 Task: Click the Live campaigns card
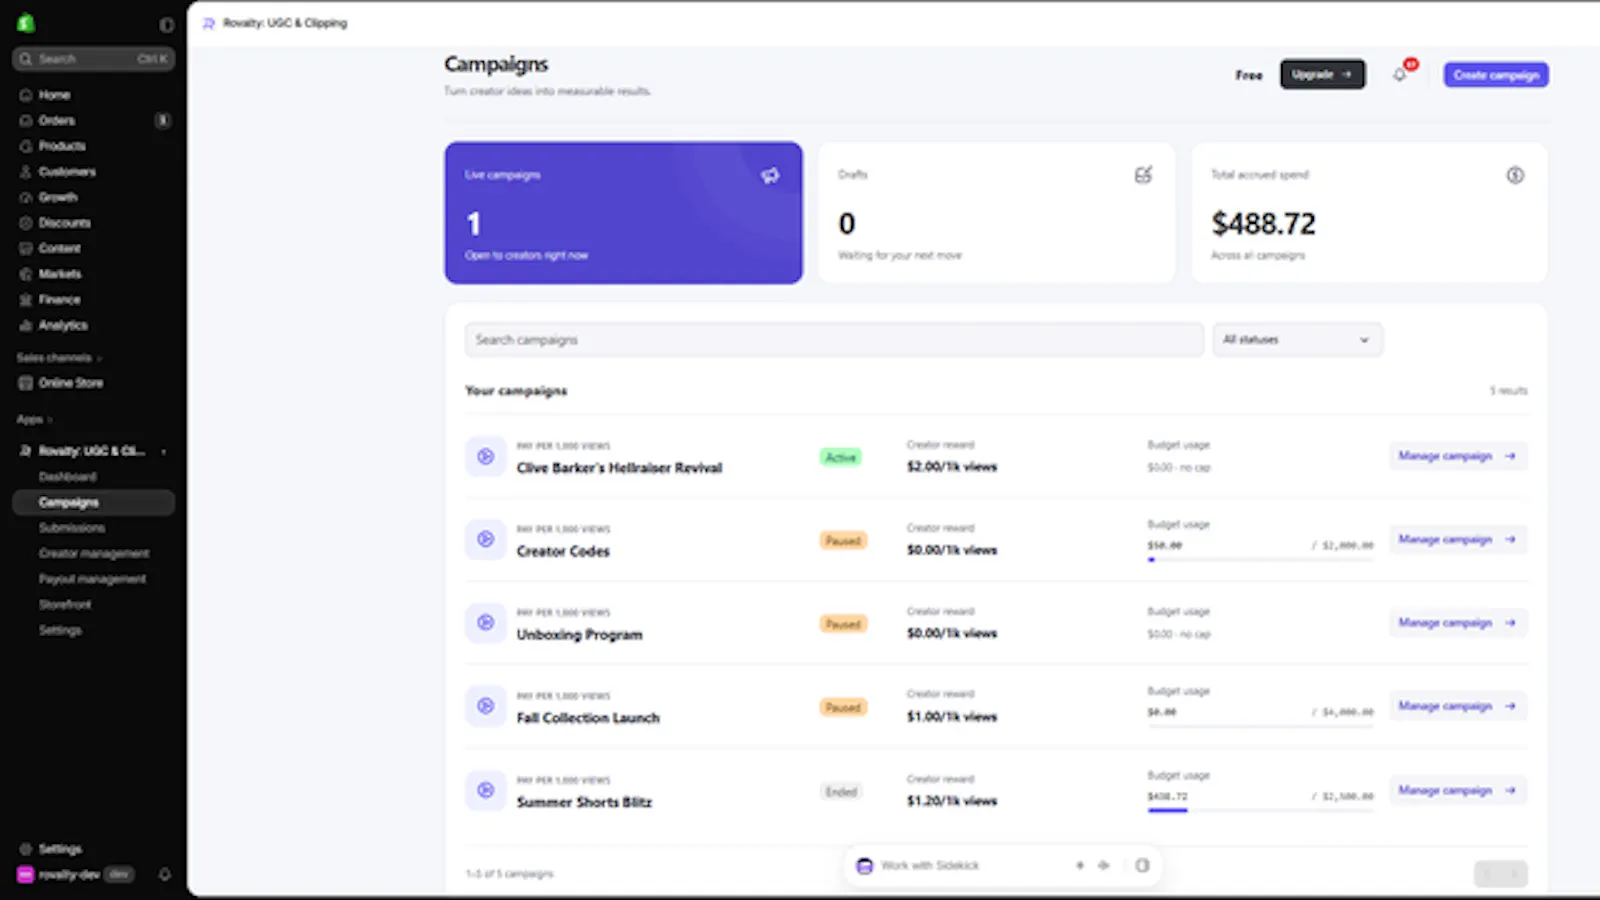[x=623, y=213]
